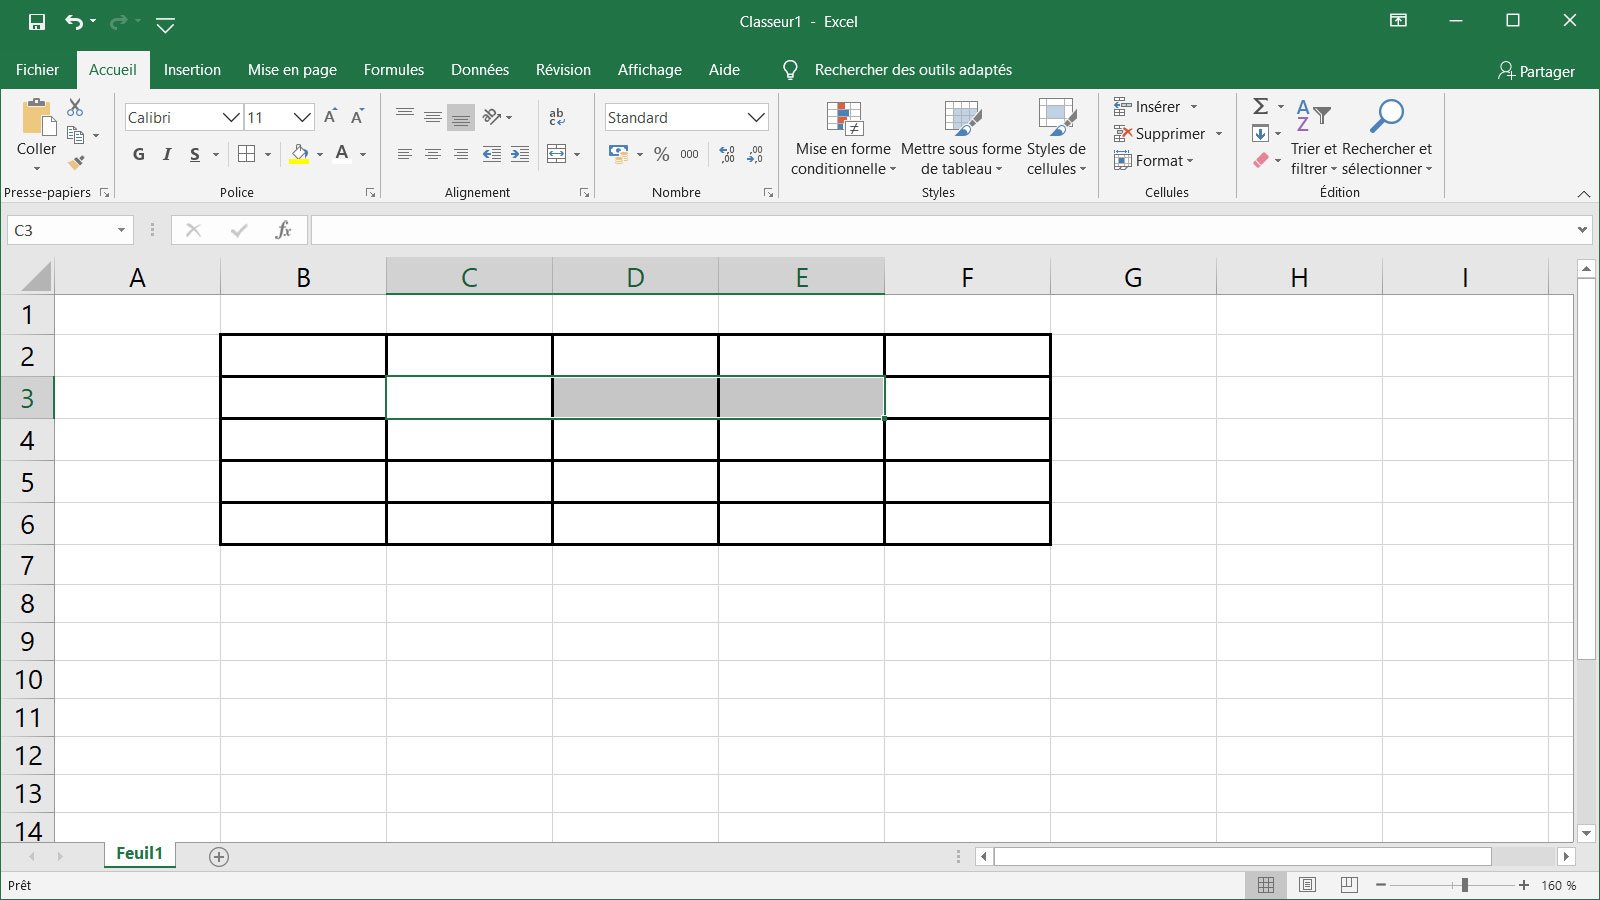Image resolution: width=1600 pixels, height=900 pixels.
Task: Align text to bottom of cell
Action: (x=461, y=117)
